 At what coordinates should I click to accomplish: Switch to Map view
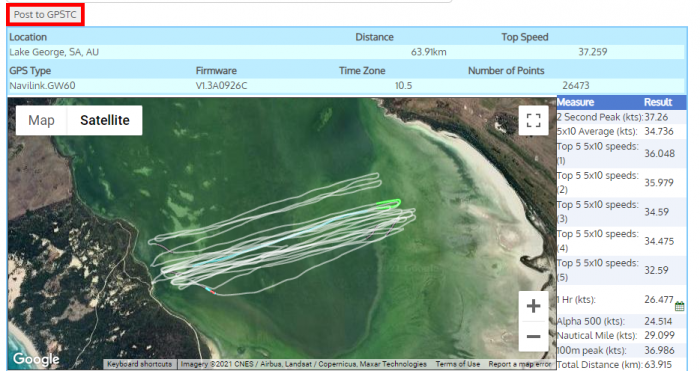[x=41, y=121]
